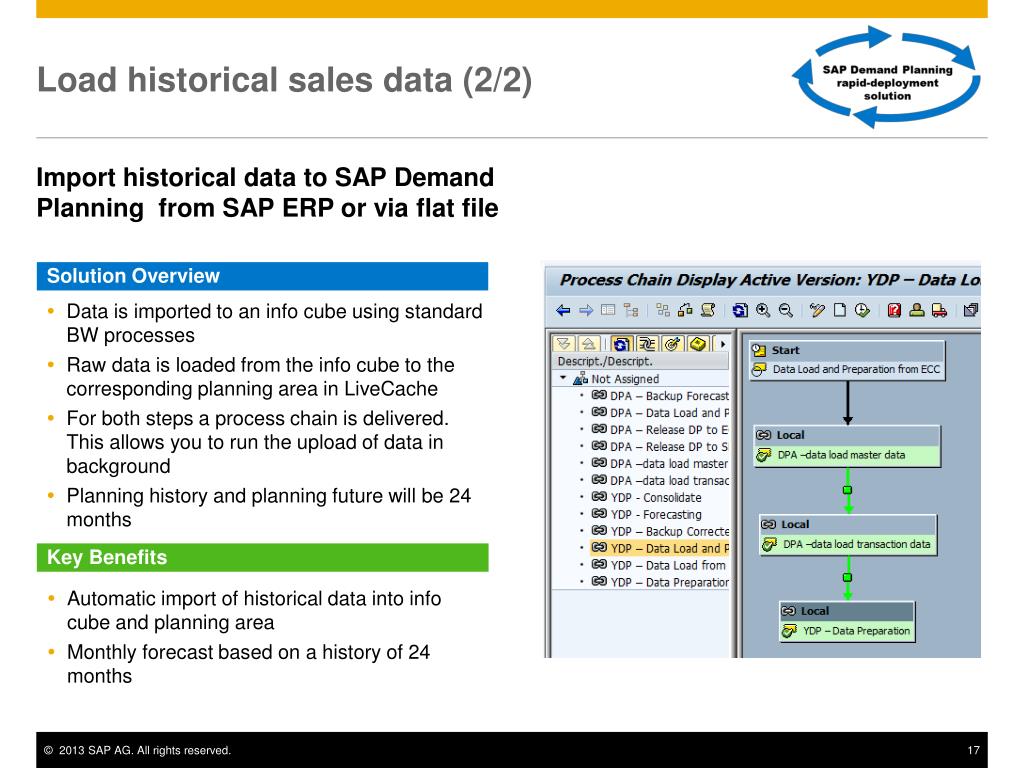
Task: Click the target bullseye icon in tree panel
Action: click(672, 344)
